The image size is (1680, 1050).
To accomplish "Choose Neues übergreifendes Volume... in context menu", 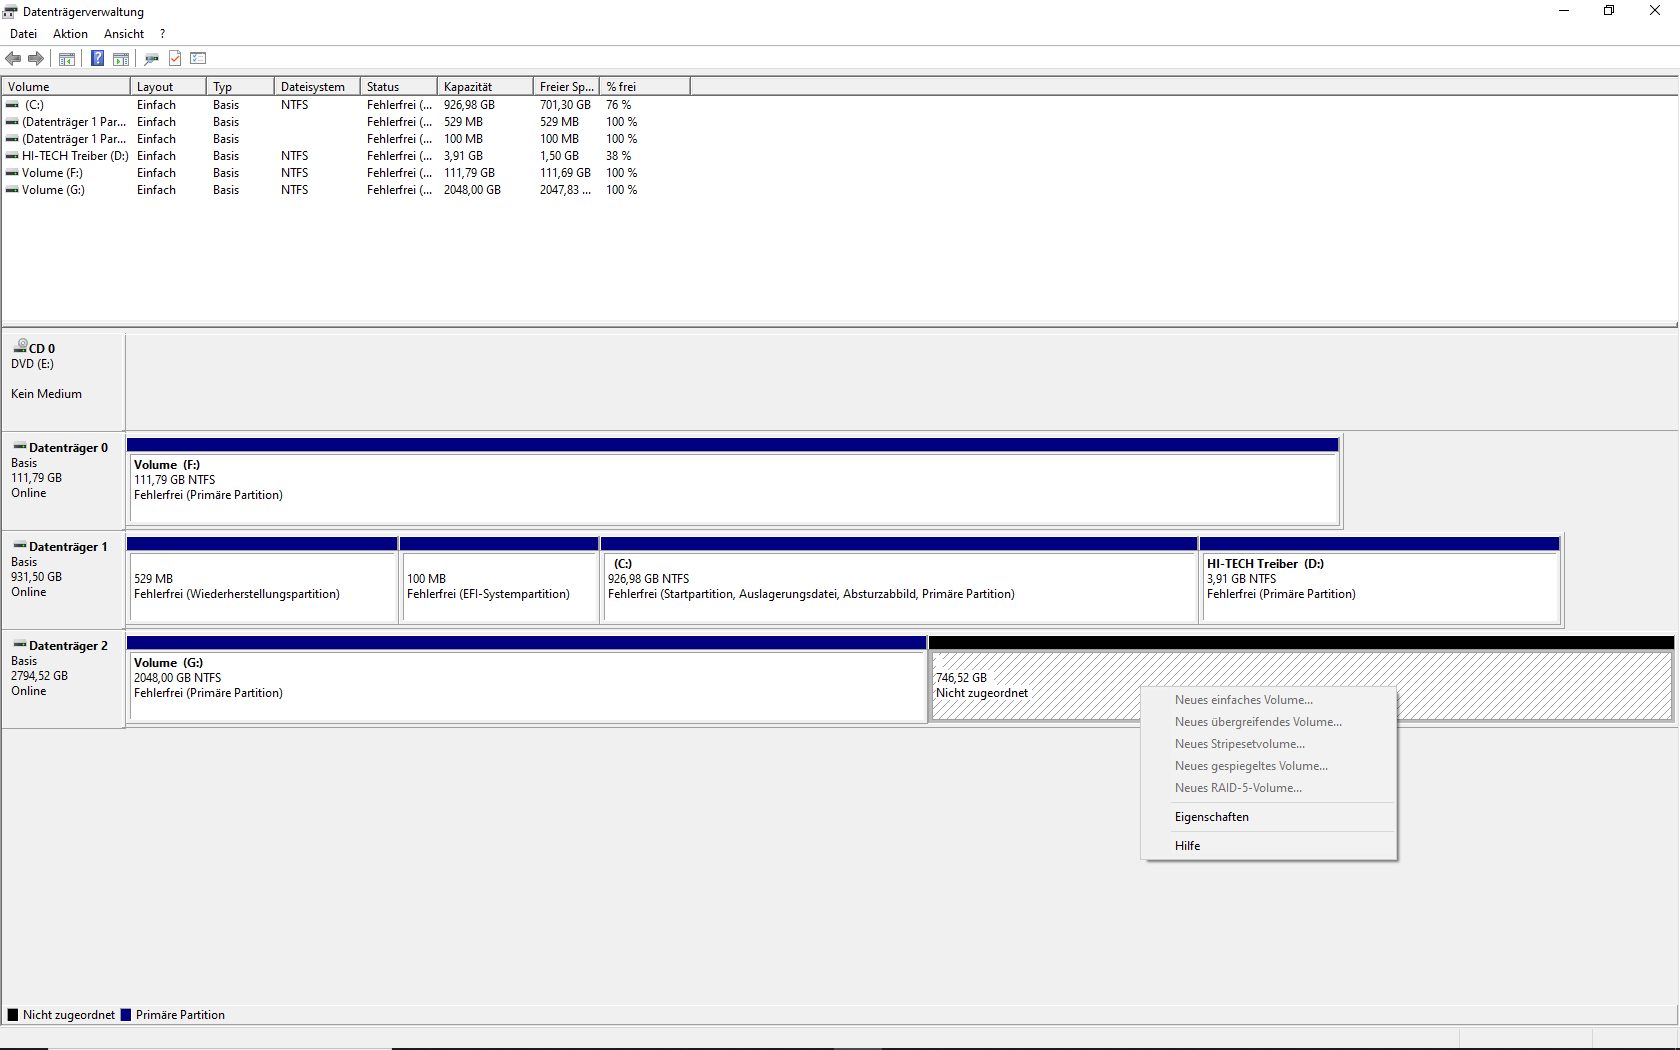I will coord(1269,722).
